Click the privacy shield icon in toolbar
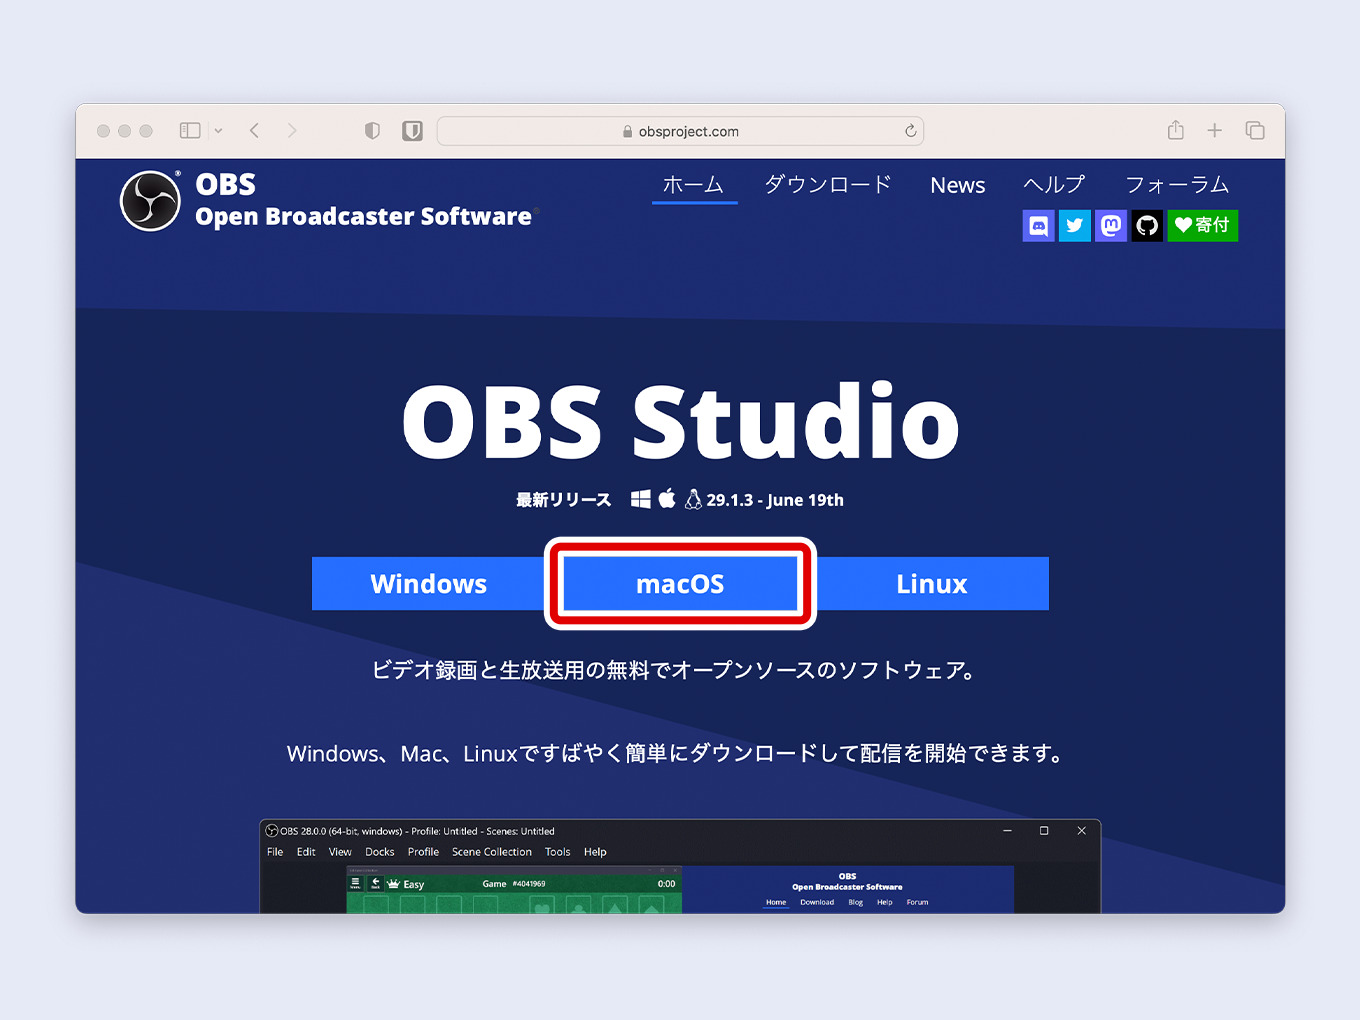 372,130
